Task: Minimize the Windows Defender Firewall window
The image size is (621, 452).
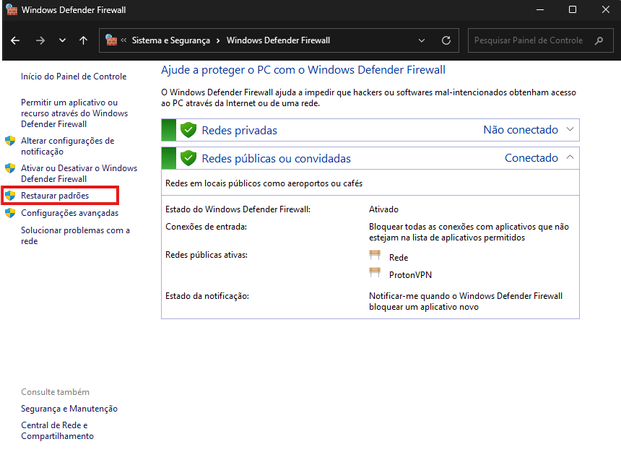Action: [540, 10]
